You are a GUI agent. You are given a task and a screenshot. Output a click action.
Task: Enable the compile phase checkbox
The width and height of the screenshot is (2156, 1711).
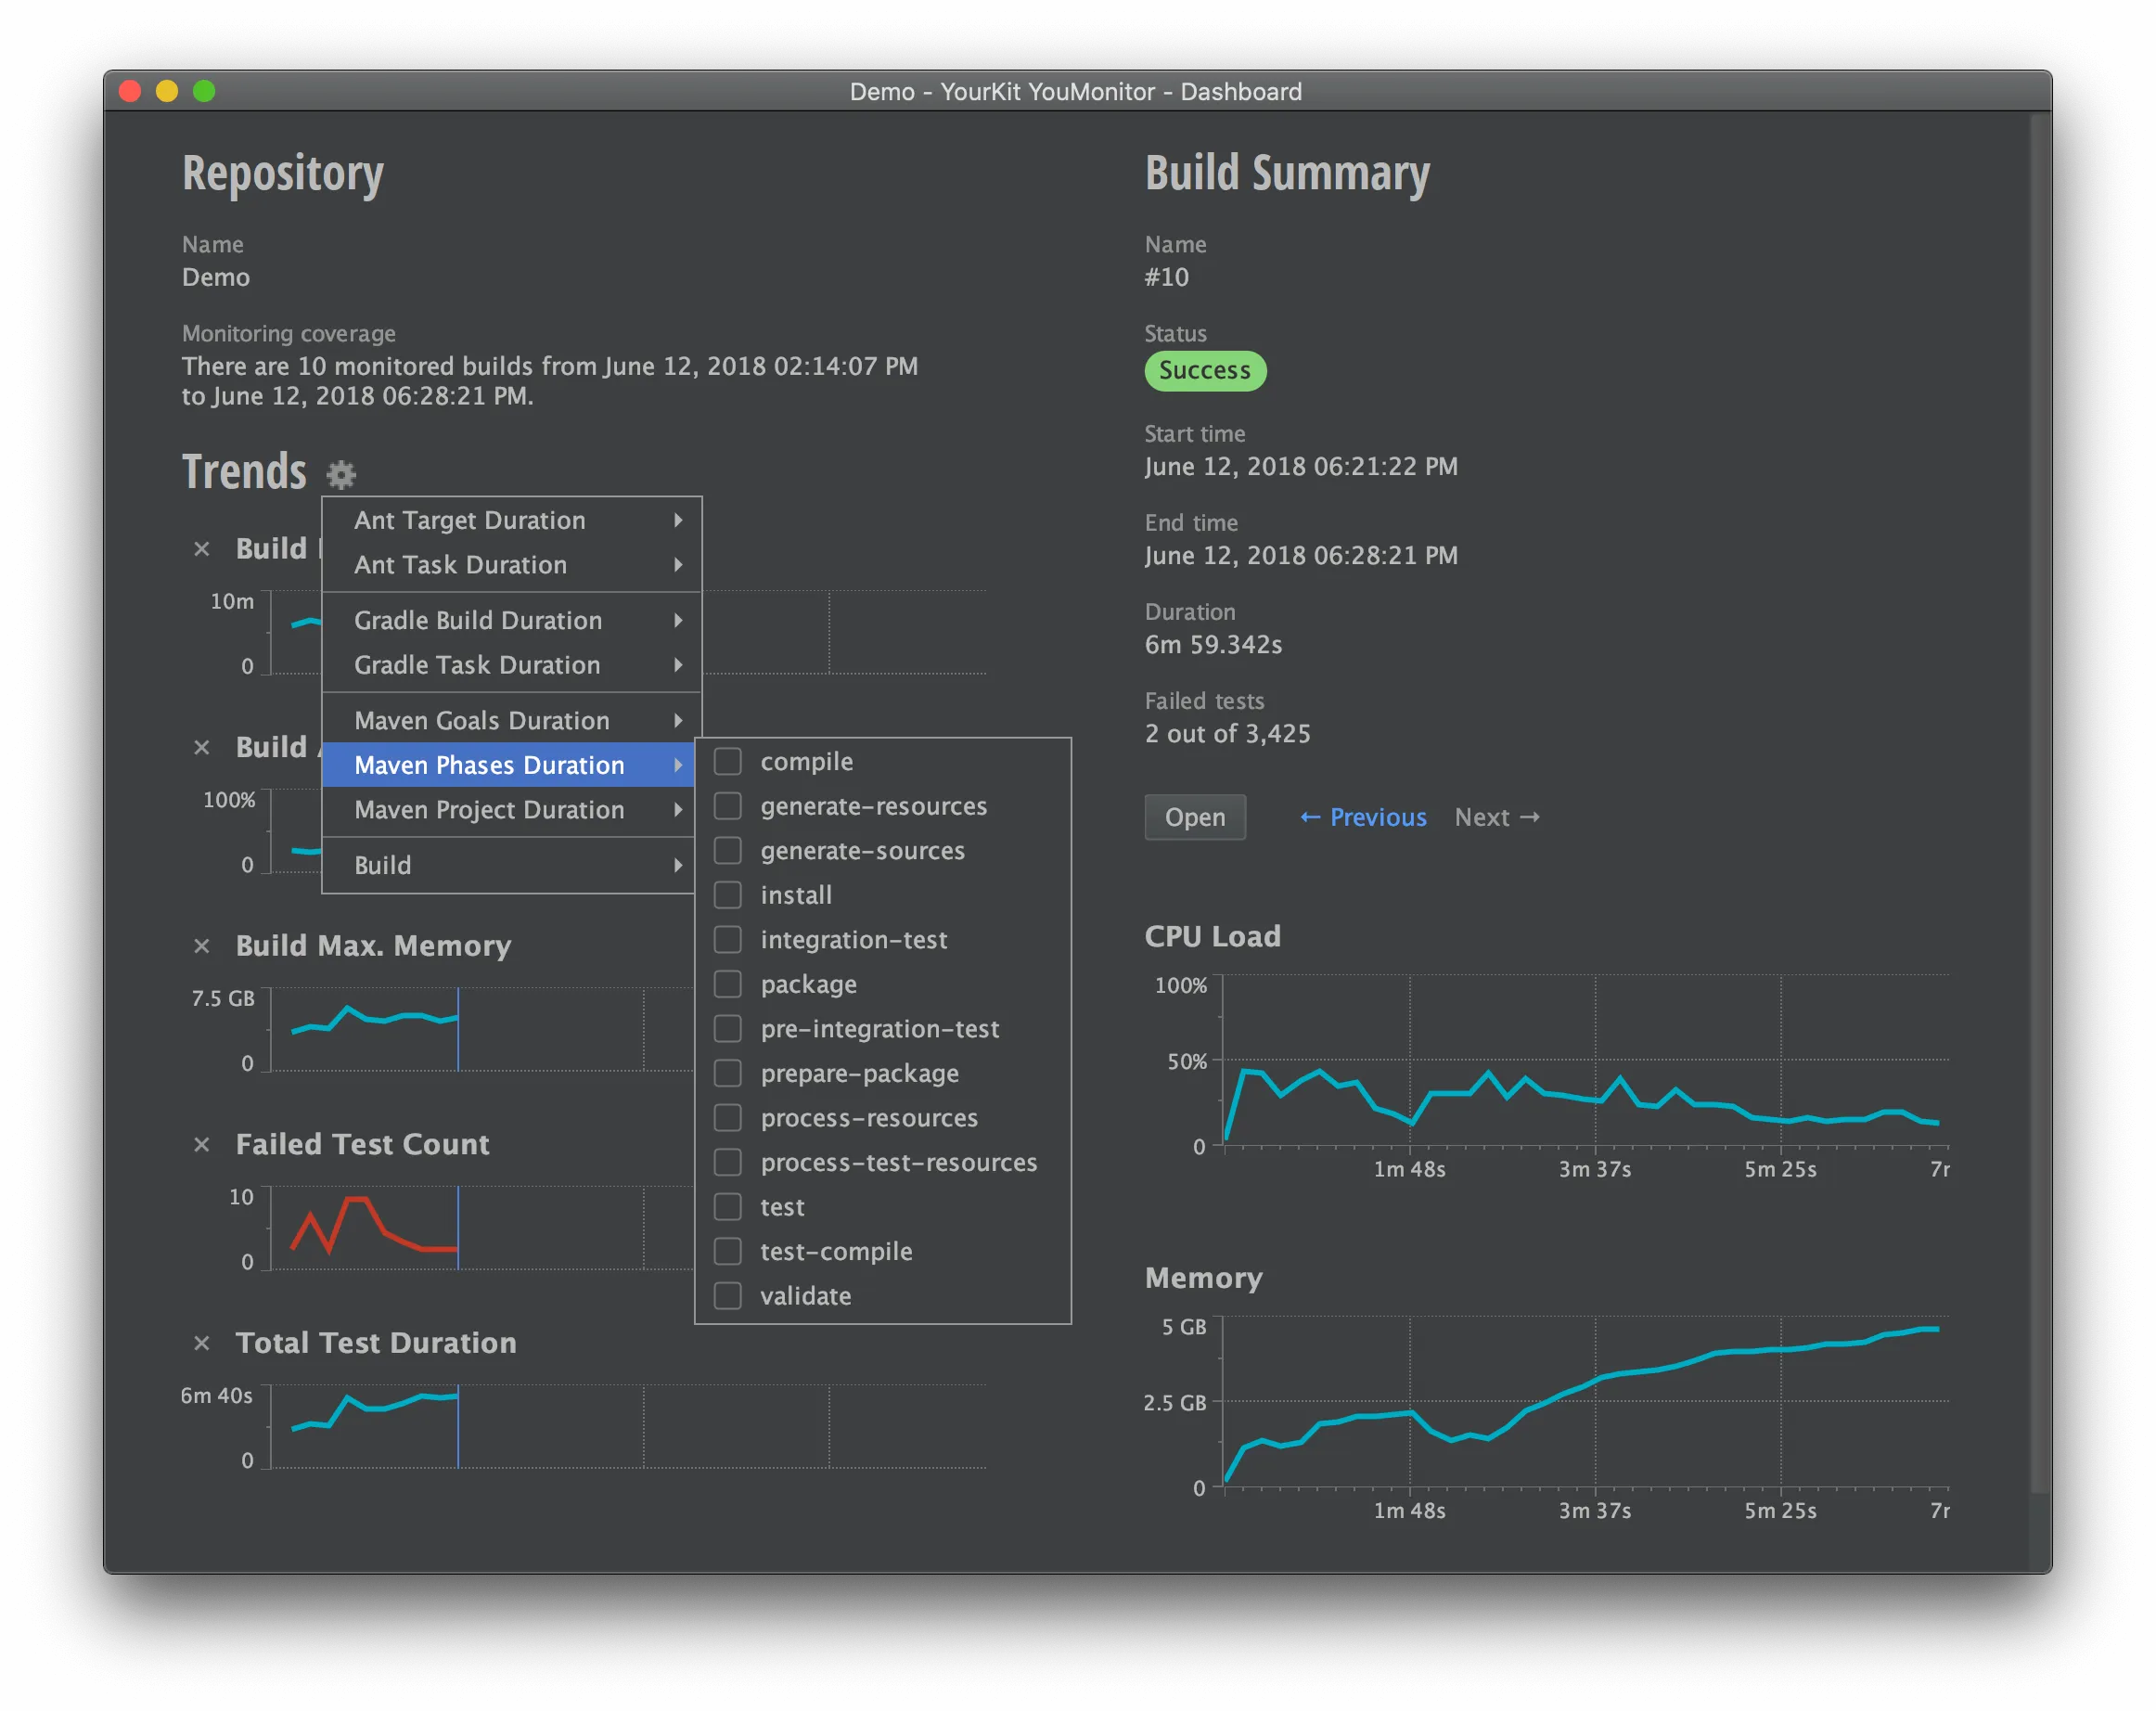(728, 762)
